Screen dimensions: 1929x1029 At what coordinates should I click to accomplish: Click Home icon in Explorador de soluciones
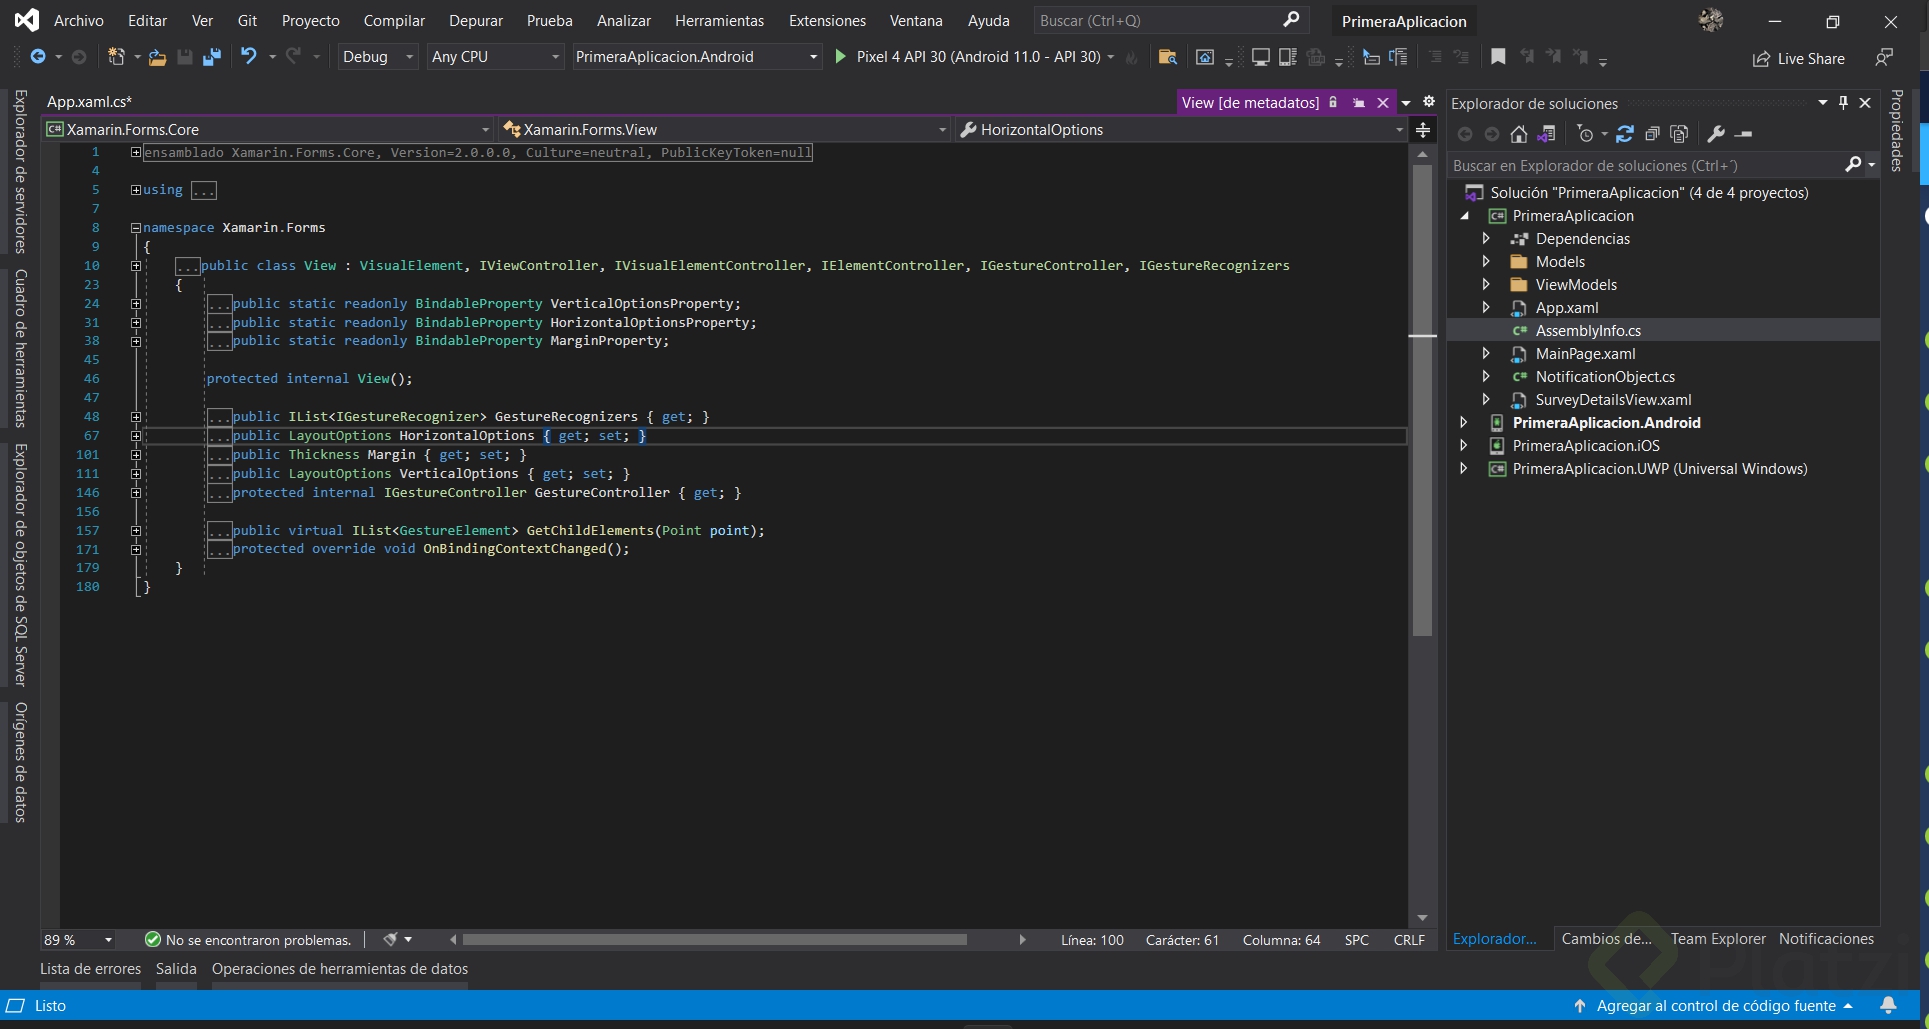[1518, 134]
